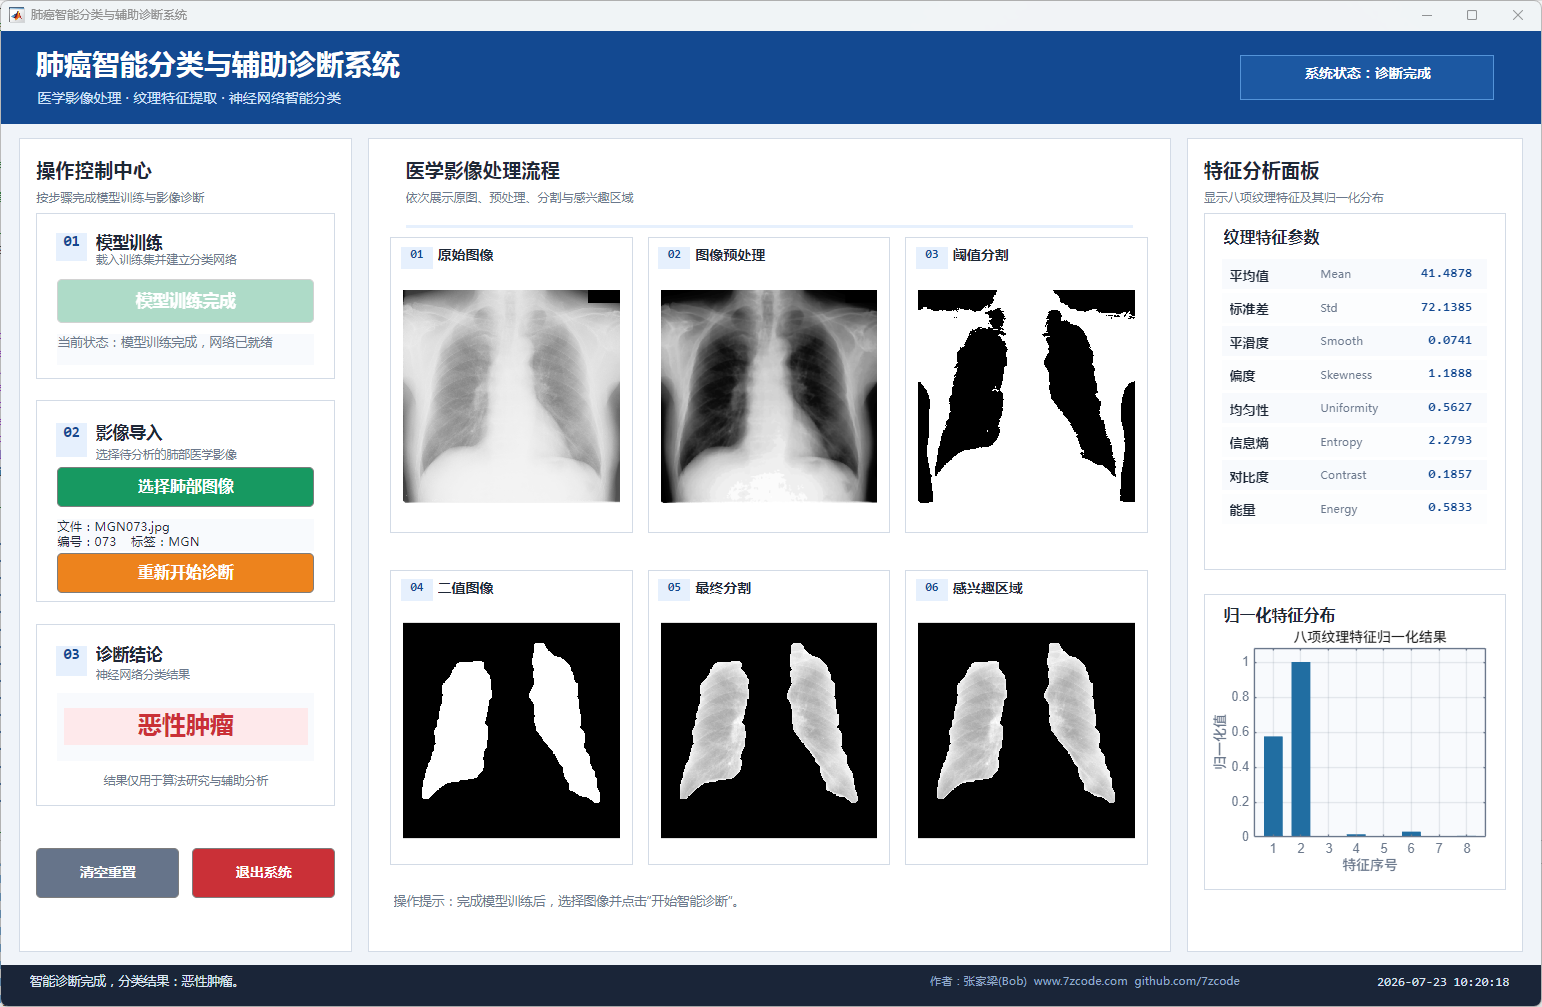Screen dimensions: 1542x1007
Task: Click the 01 step badge for 模型训练
Action: pos(72,243)
